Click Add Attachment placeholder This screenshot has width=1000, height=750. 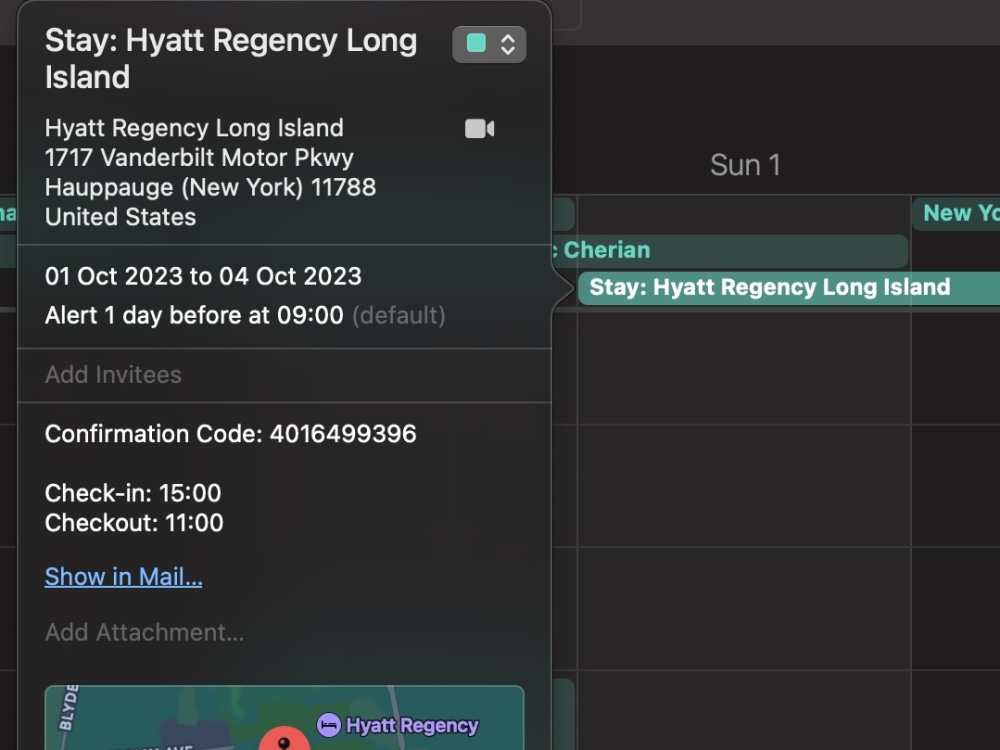pos(145,632)
